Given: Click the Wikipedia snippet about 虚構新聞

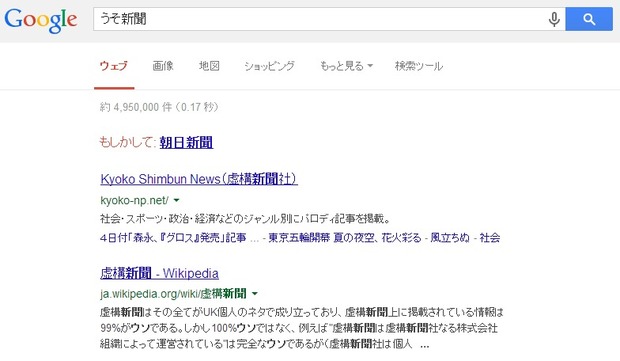Looking at the screenshot, I should [302, 328].
